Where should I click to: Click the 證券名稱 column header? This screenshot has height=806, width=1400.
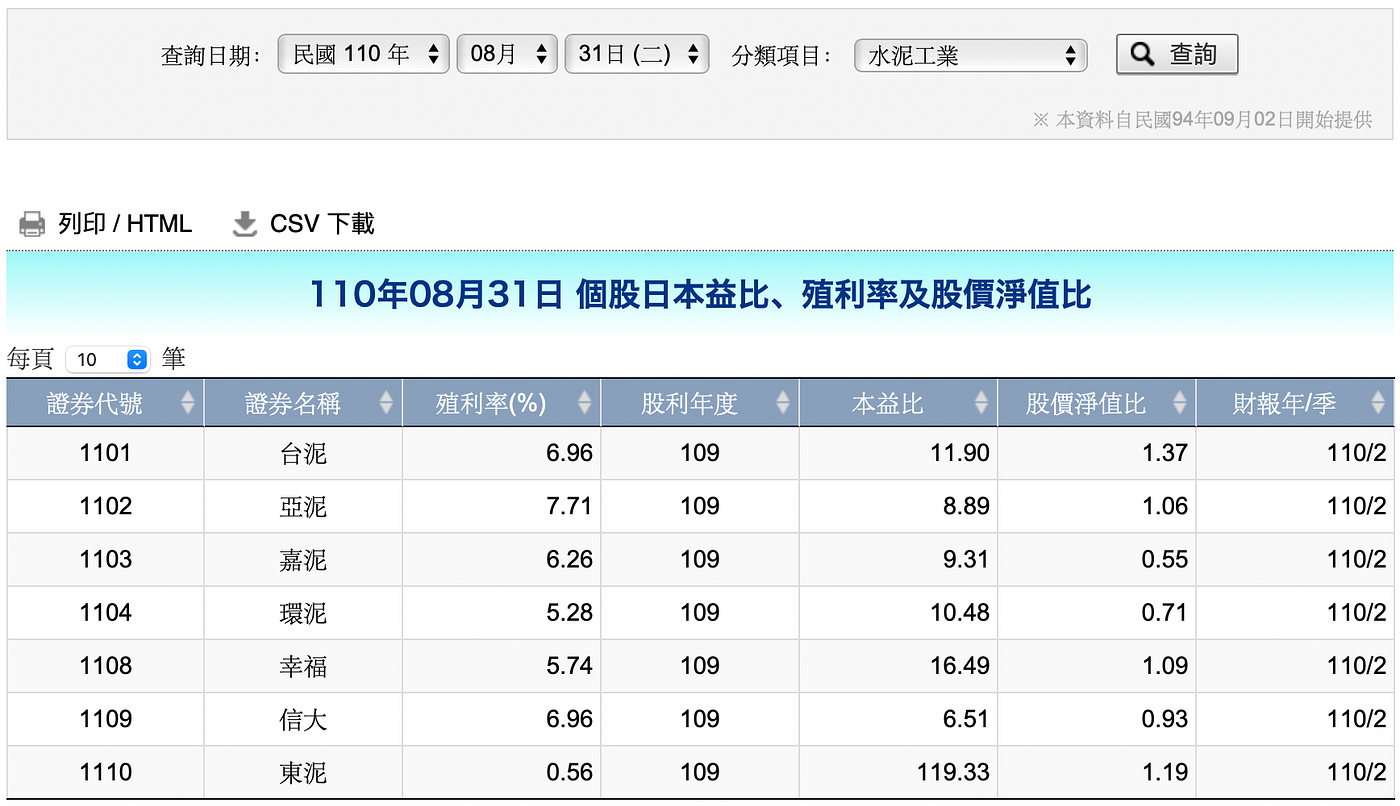pos(303,403)
